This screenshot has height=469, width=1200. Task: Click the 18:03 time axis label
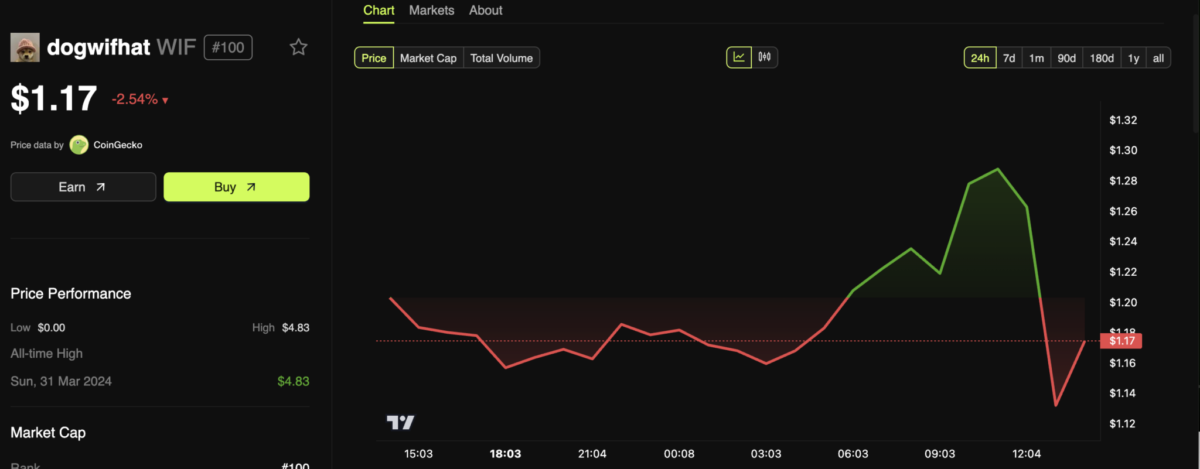pos(503,453)
